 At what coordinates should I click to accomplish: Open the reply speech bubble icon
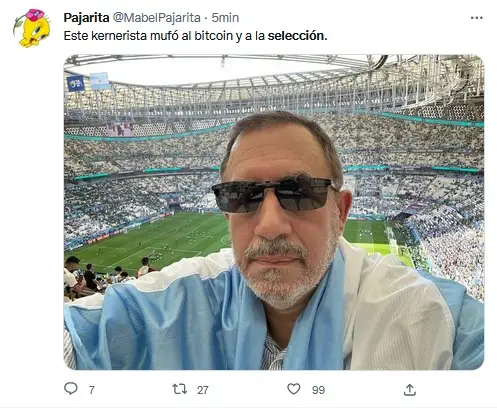pos(71,389)
